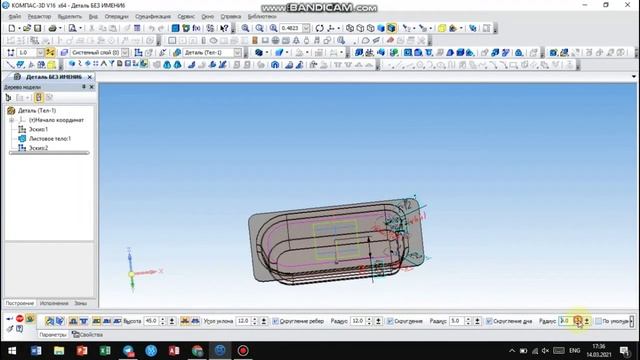Click the New document icon
Image resolution: width=640 pixels, height=360 pixels.
coord(11,28)
